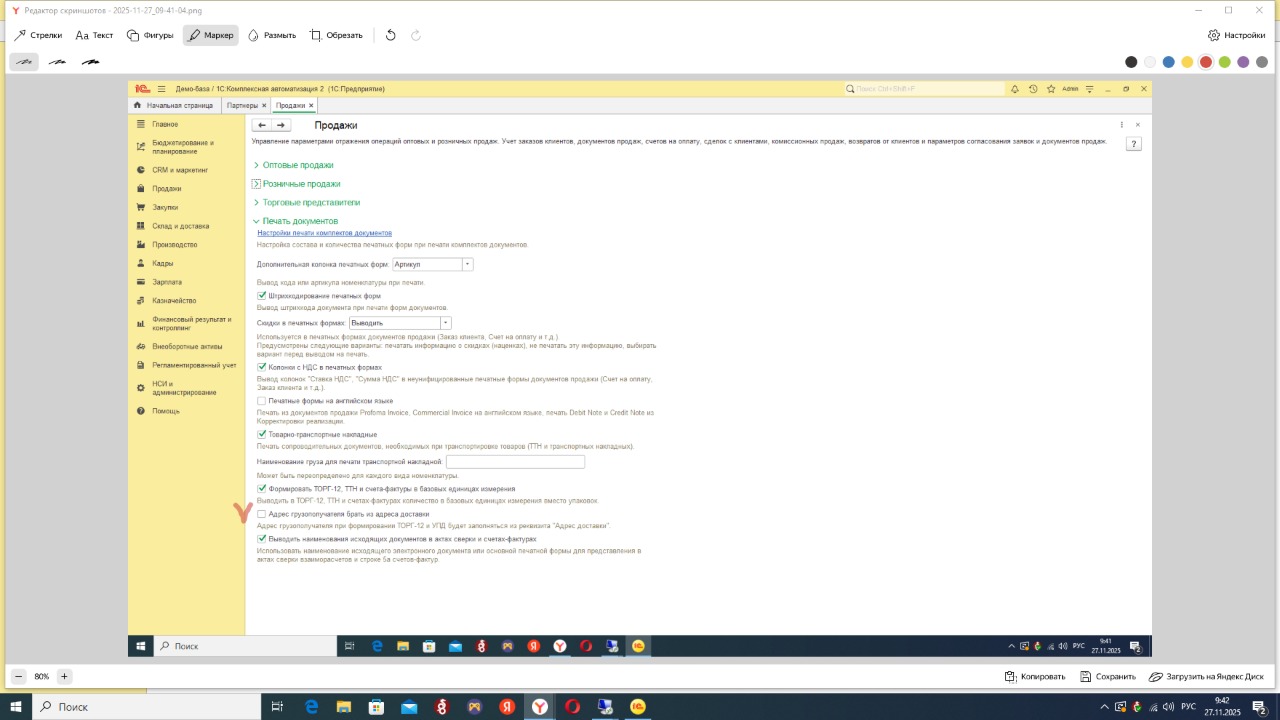Zoom in with the plus button
The image size is (1280, 720).
pyautogui.click(x=64, y=676)
